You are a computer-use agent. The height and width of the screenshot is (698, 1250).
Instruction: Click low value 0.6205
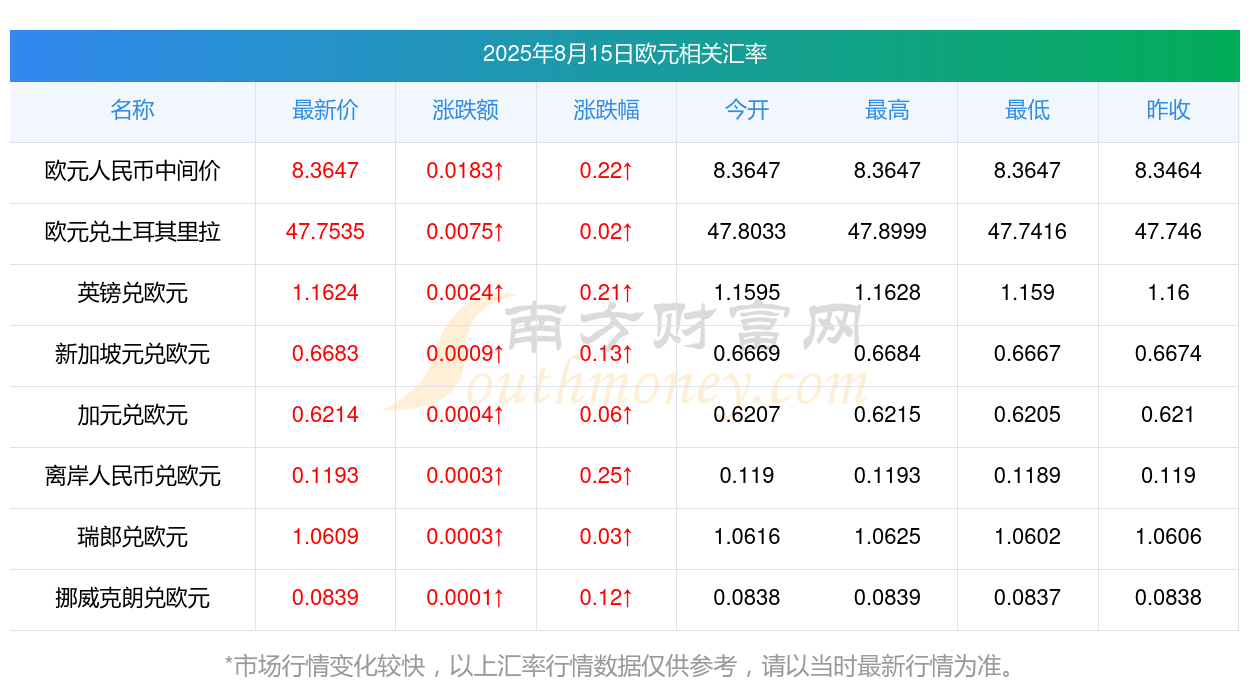1027,415
